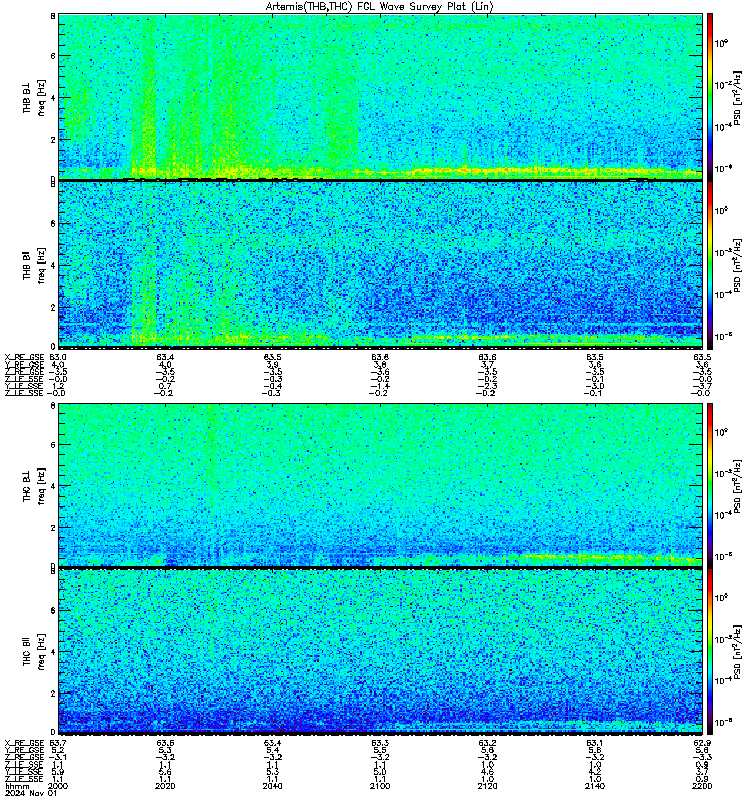750x800 pixels.
Task: Click the "2120" time tick label
Action: [487, 786]
